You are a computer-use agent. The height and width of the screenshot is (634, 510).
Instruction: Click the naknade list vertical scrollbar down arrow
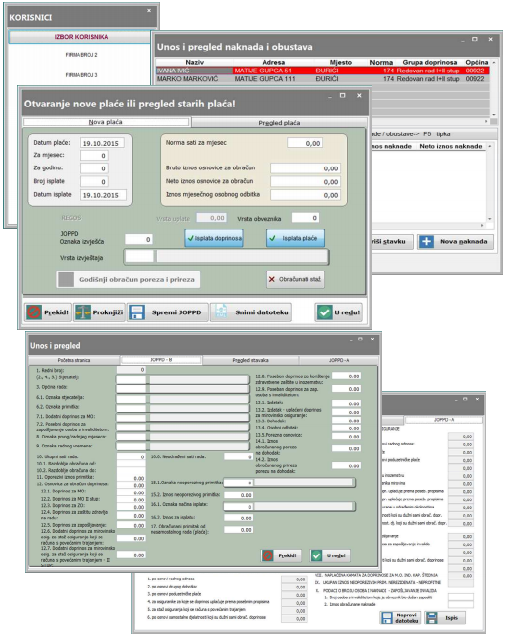(x=489, y=219)
